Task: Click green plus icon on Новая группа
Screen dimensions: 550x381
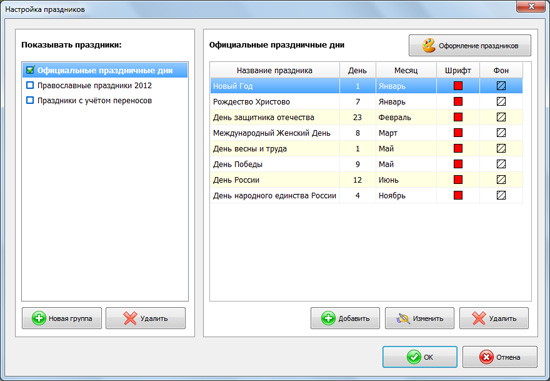Action: 39,318
